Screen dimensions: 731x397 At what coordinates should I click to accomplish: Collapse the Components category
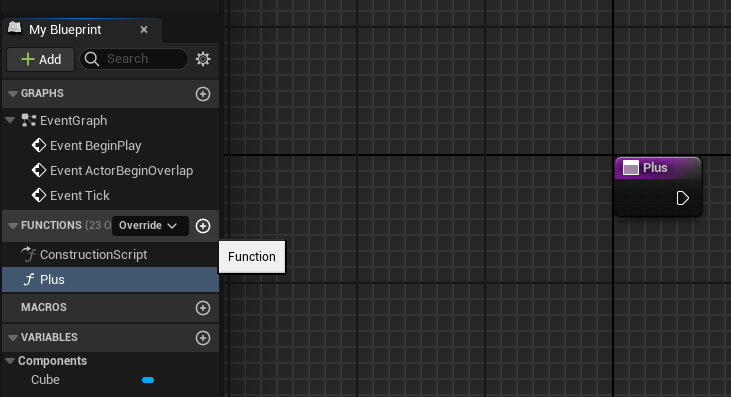point(10,361)
